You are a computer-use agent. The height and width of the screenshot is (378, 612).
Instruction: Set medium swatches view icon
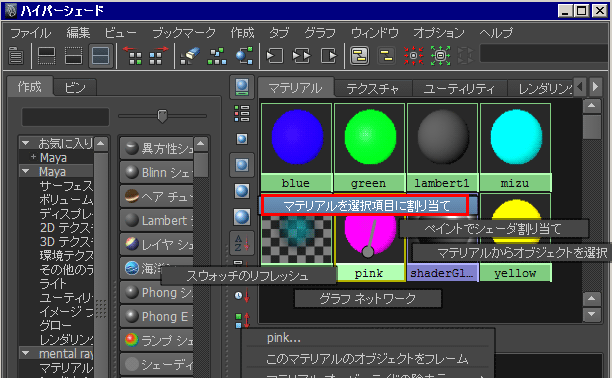point(242,165)
